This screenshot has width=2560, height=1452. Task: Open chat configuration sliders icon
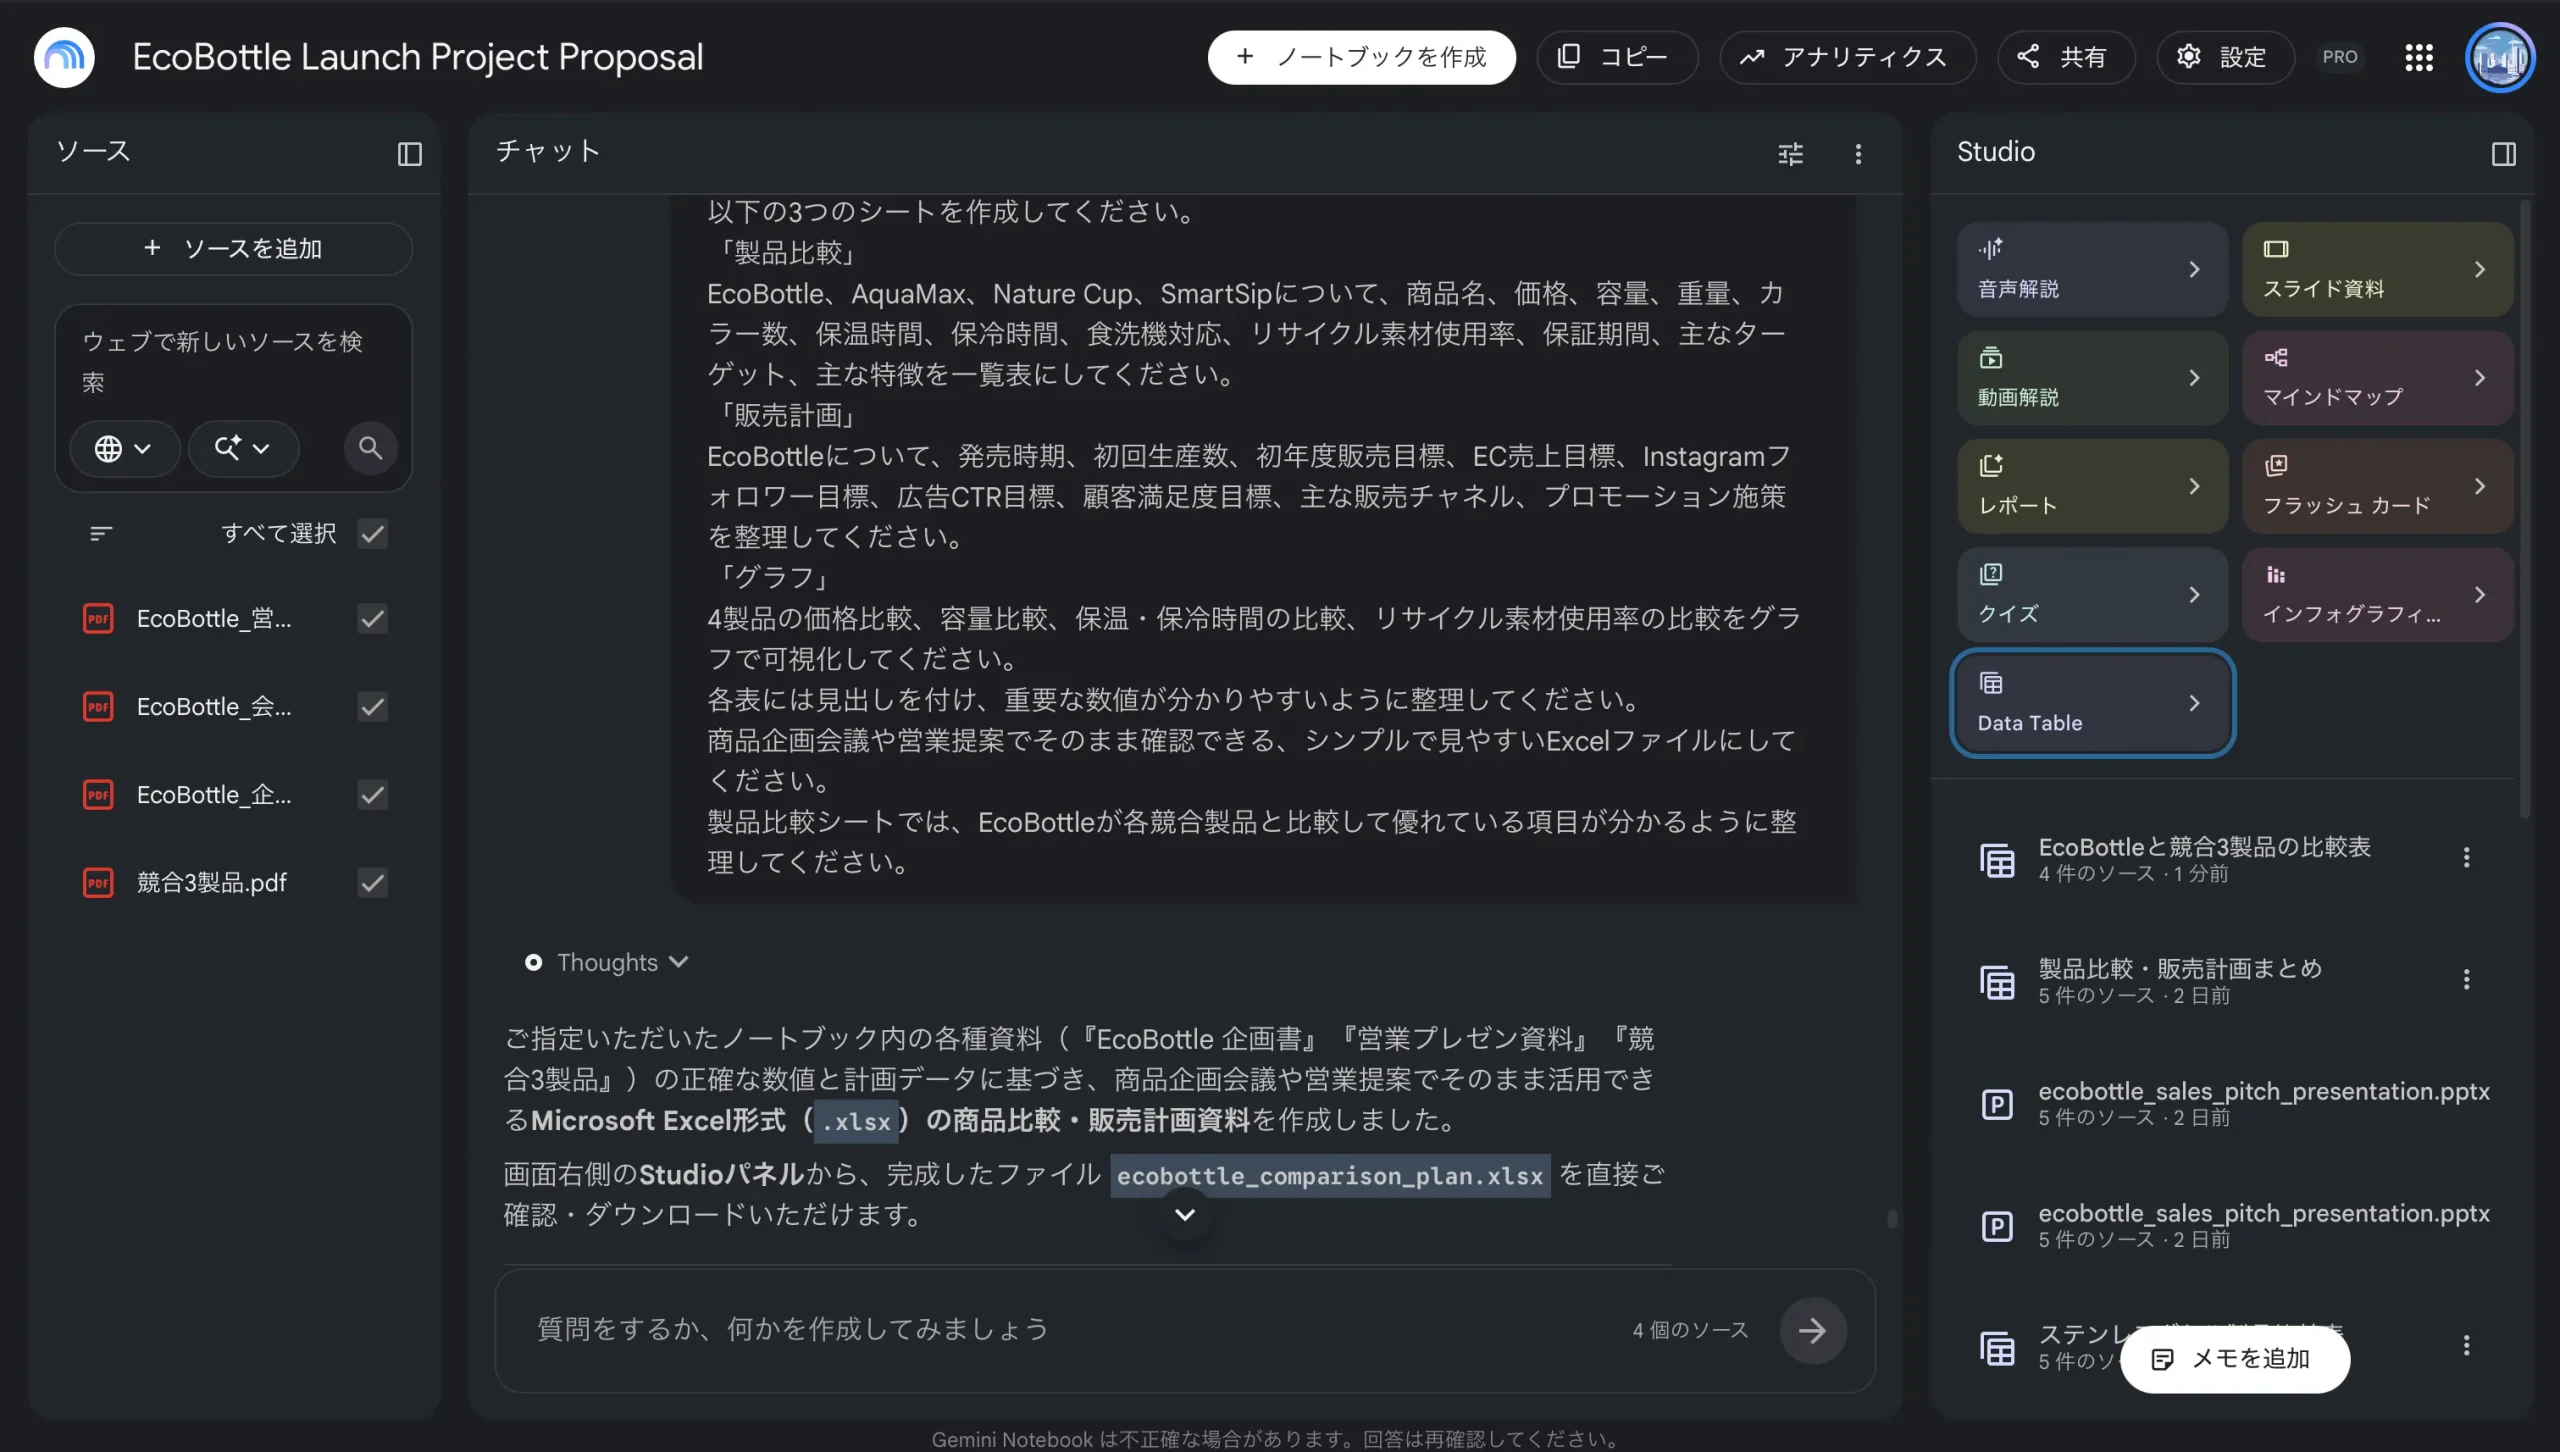1790,153
